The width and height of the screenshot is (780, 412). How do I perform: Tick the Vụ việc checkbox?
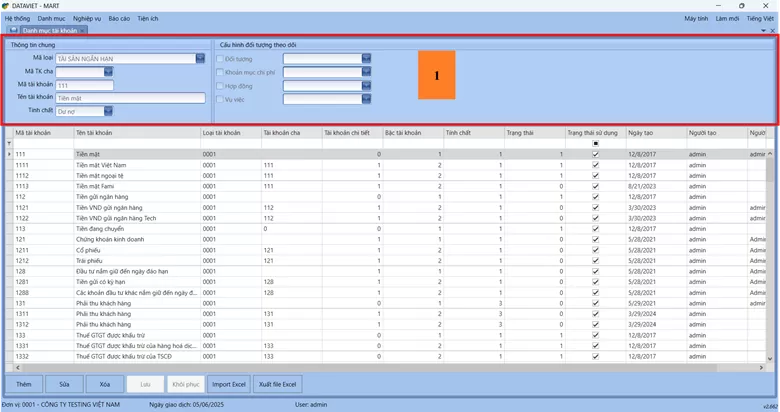pyautogui.click(x=220, y=99)
